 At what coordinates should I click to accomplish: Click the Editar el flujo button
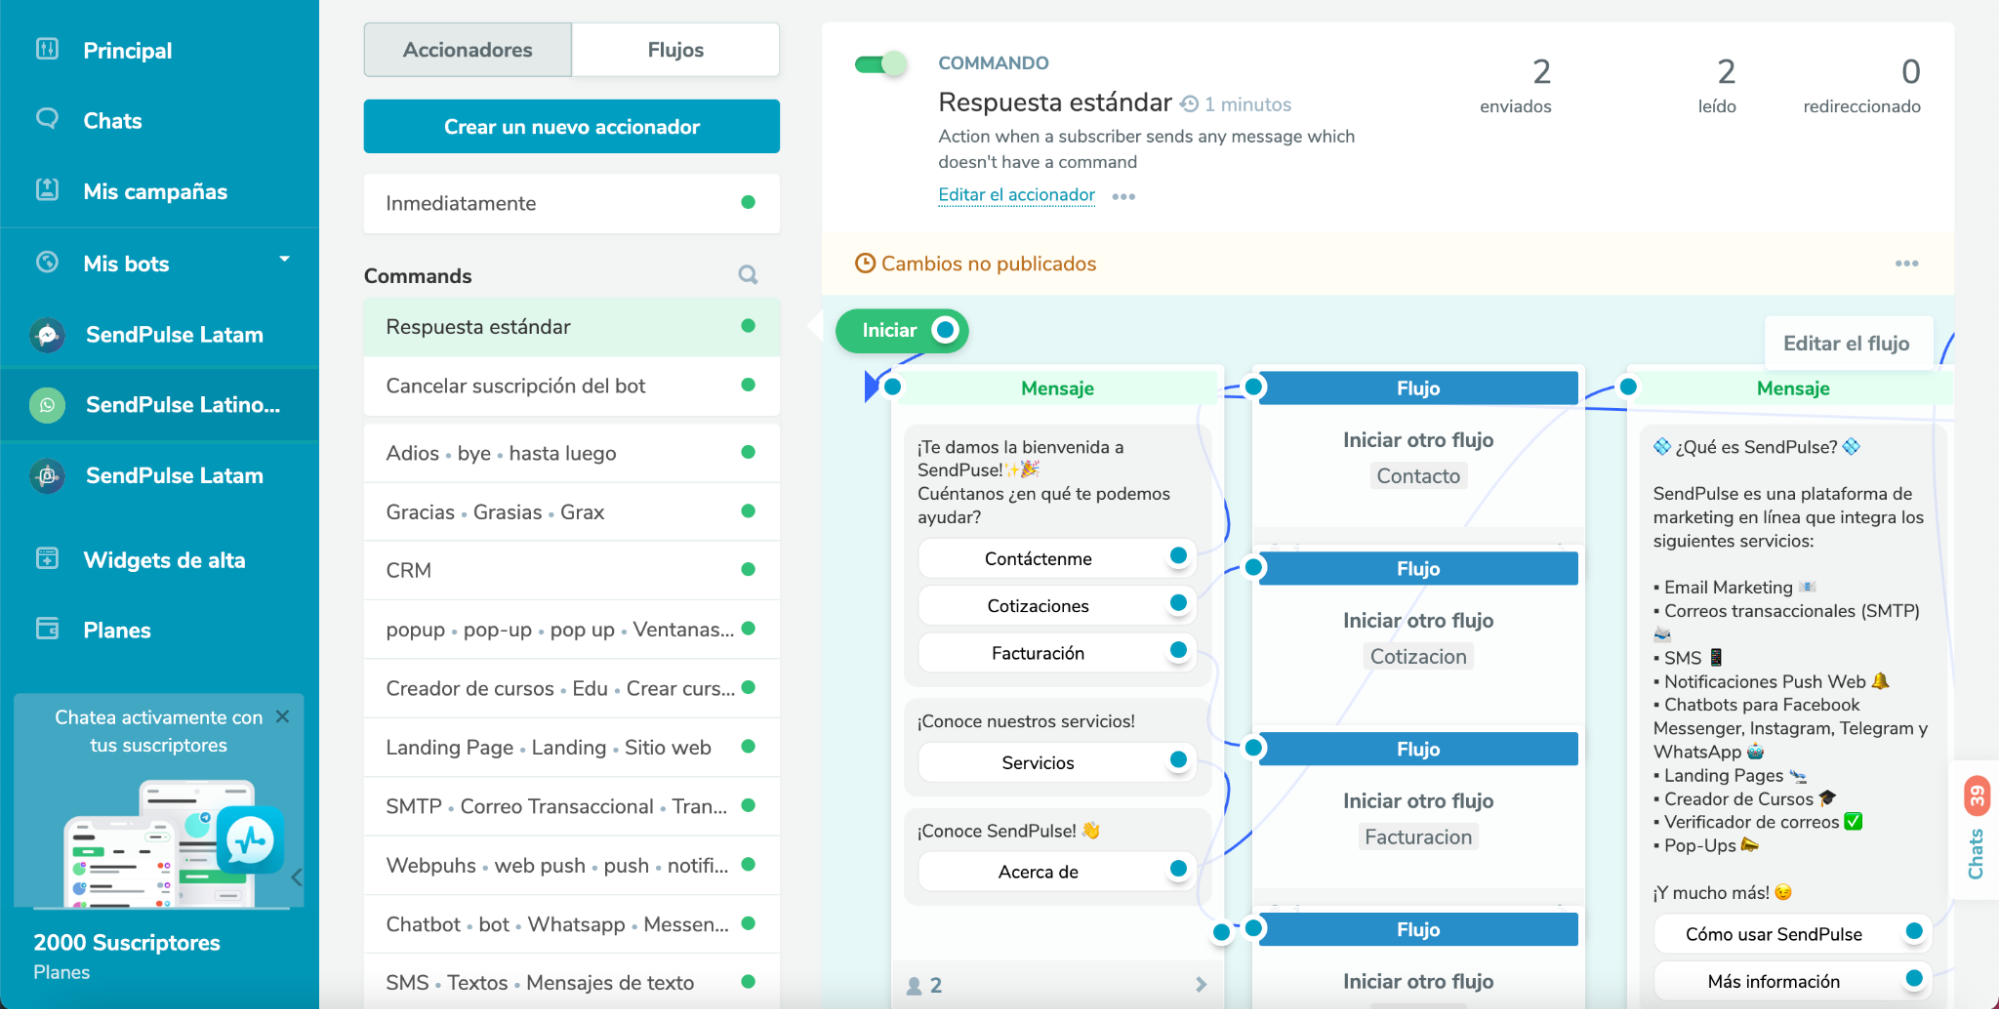[1846, 343]
